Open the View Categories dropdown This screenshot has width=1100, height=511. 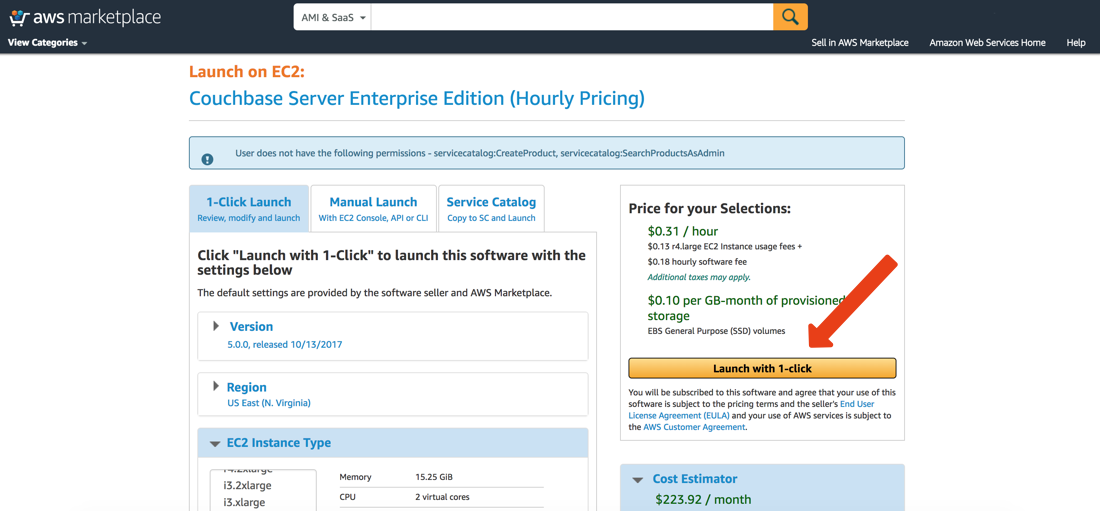(48, 43)
